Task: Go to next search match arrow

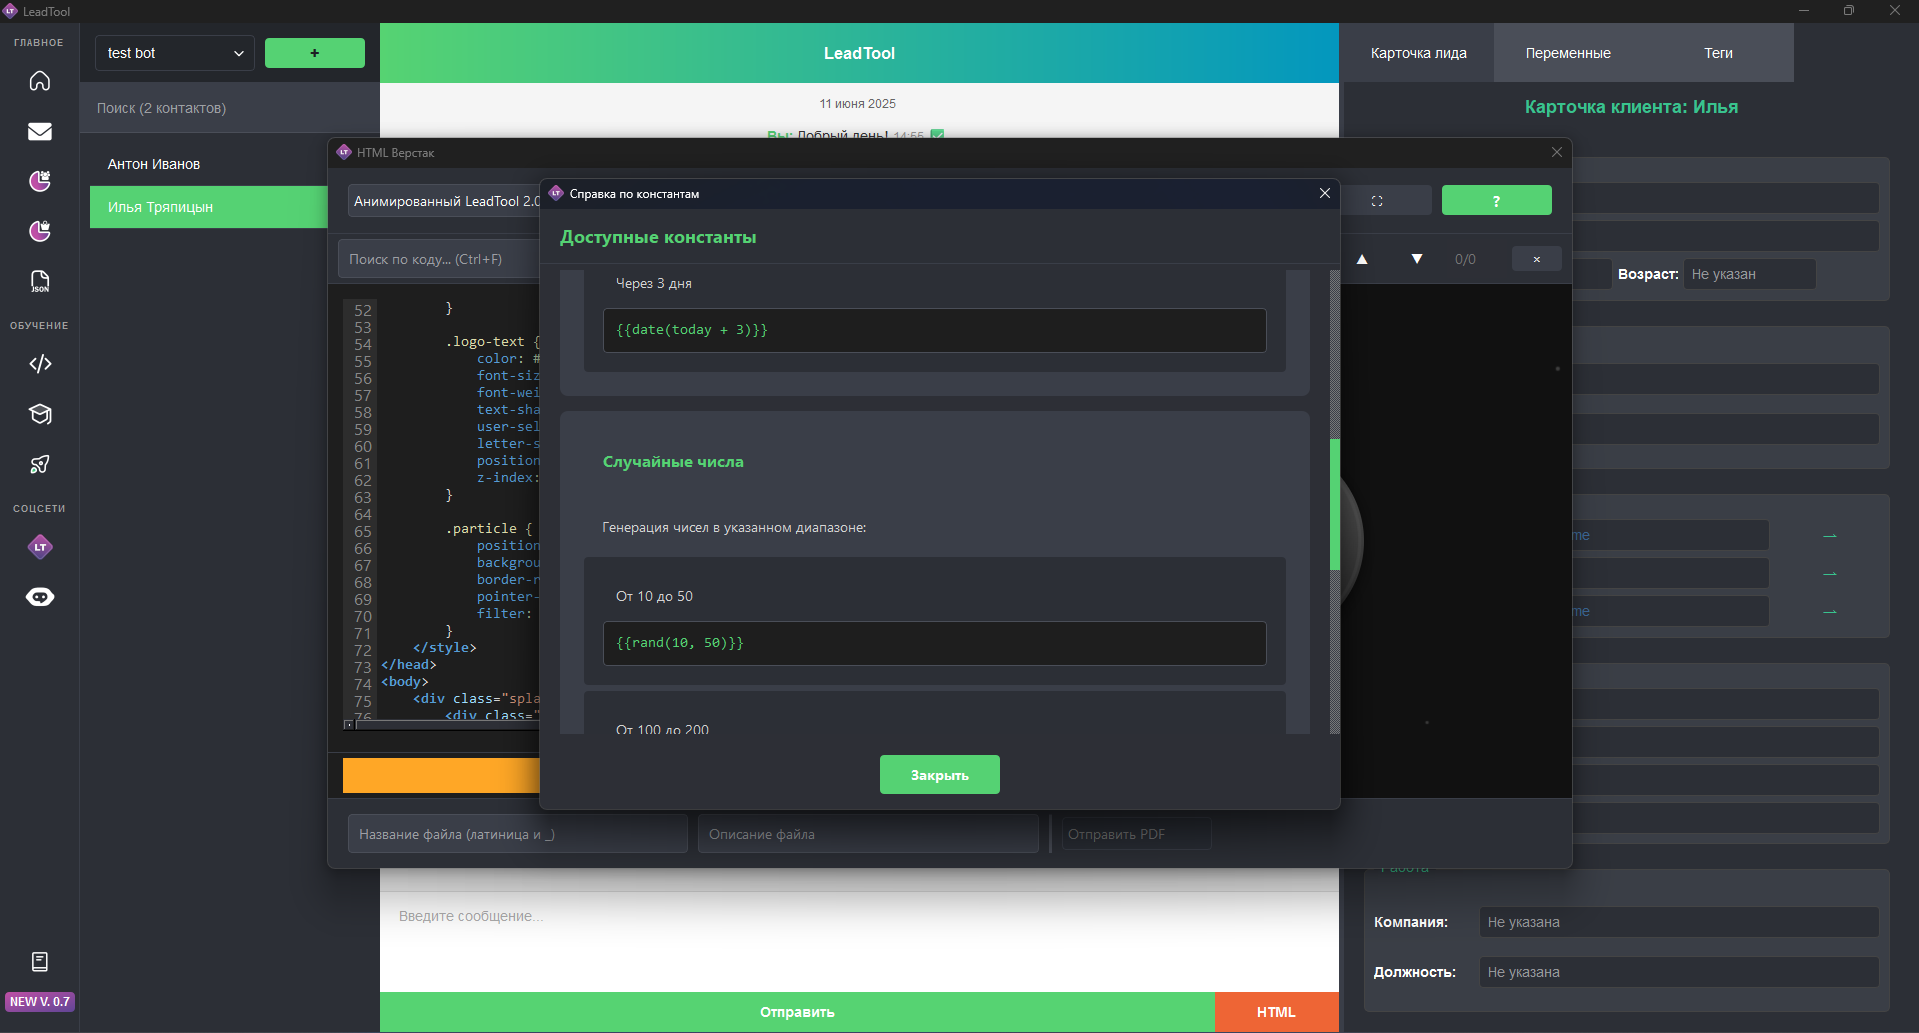Action: tap(1417, 259)
